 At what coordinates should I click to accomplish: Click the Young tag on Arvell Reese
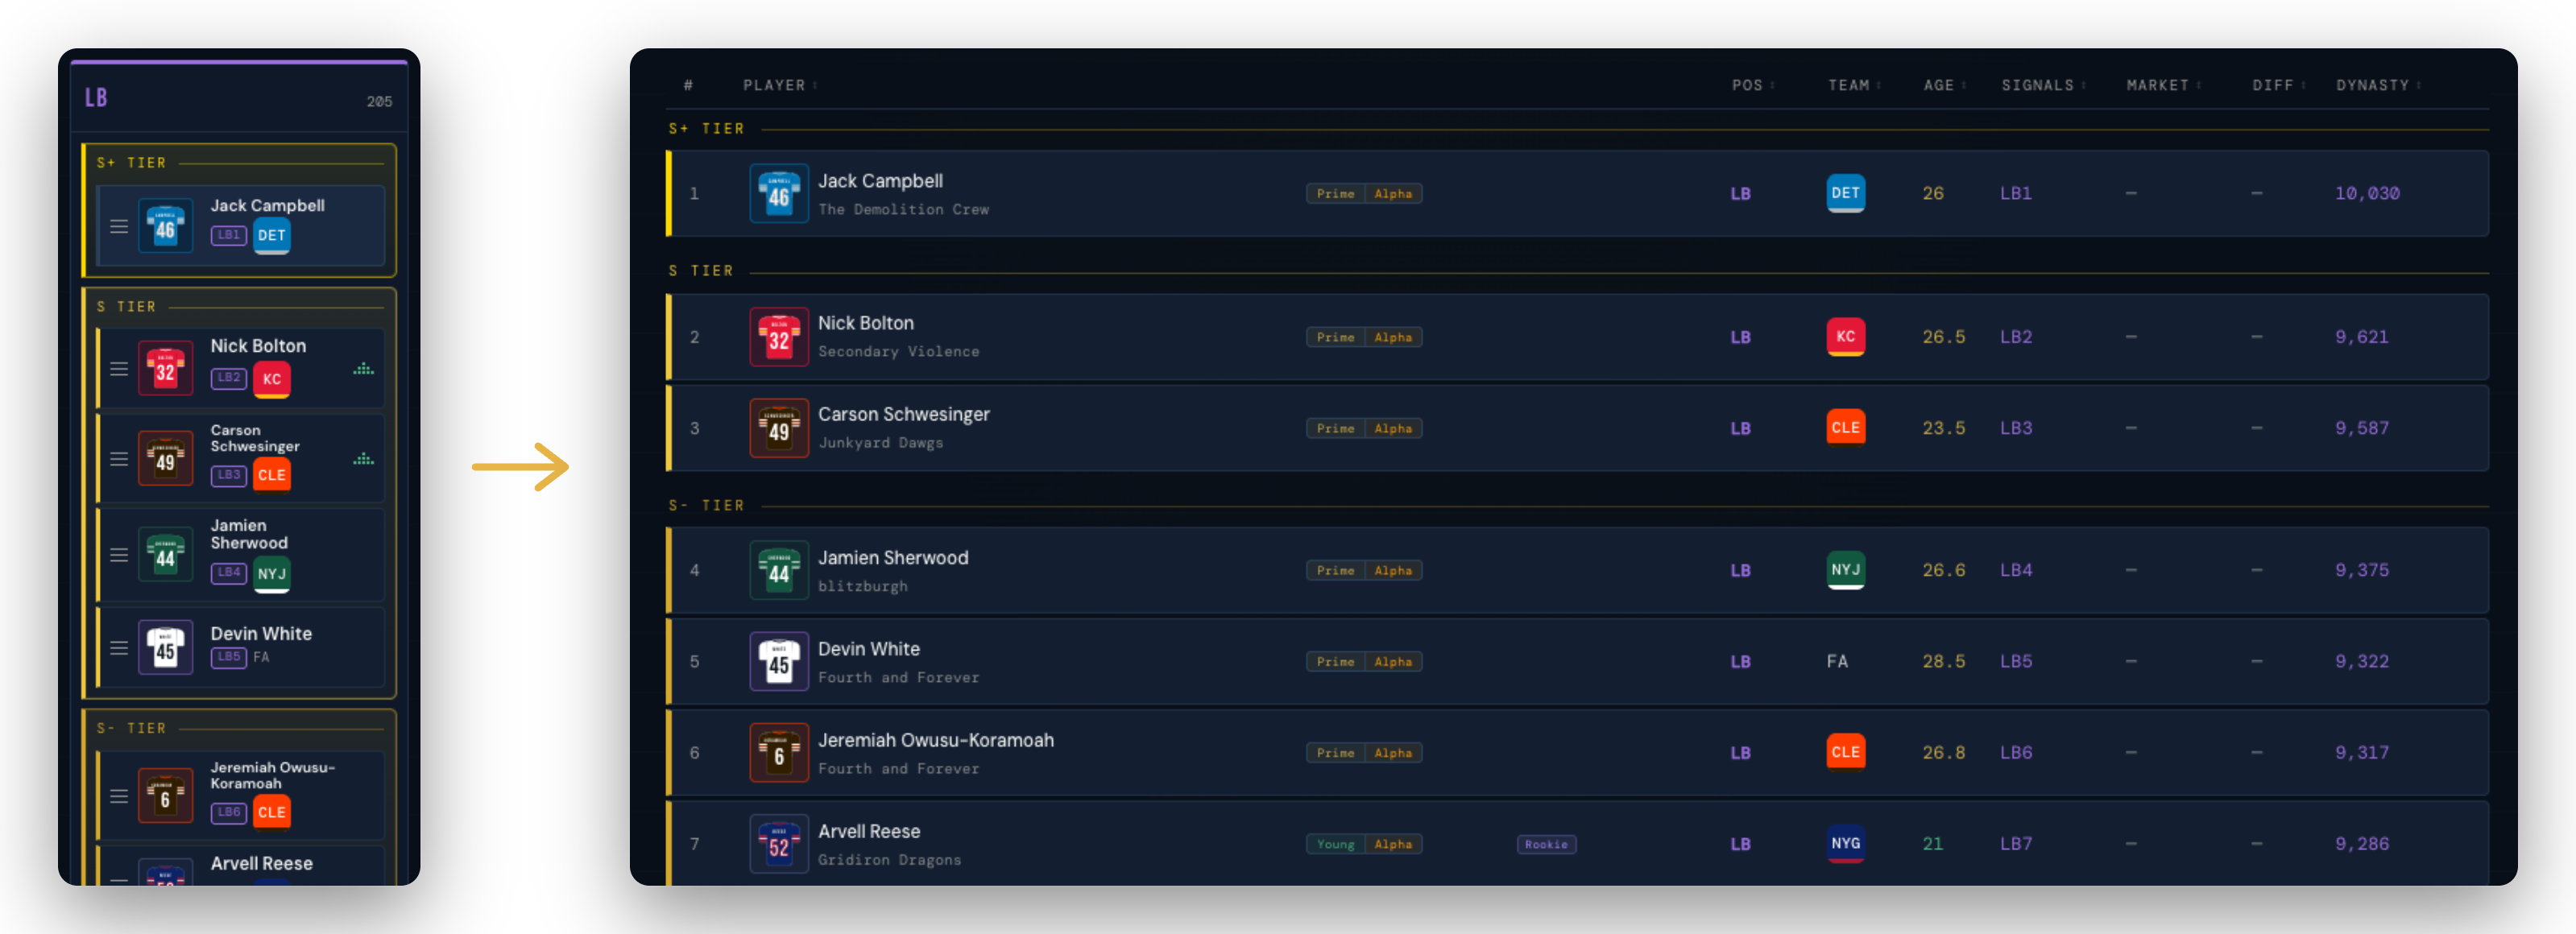pos(1335,845)
